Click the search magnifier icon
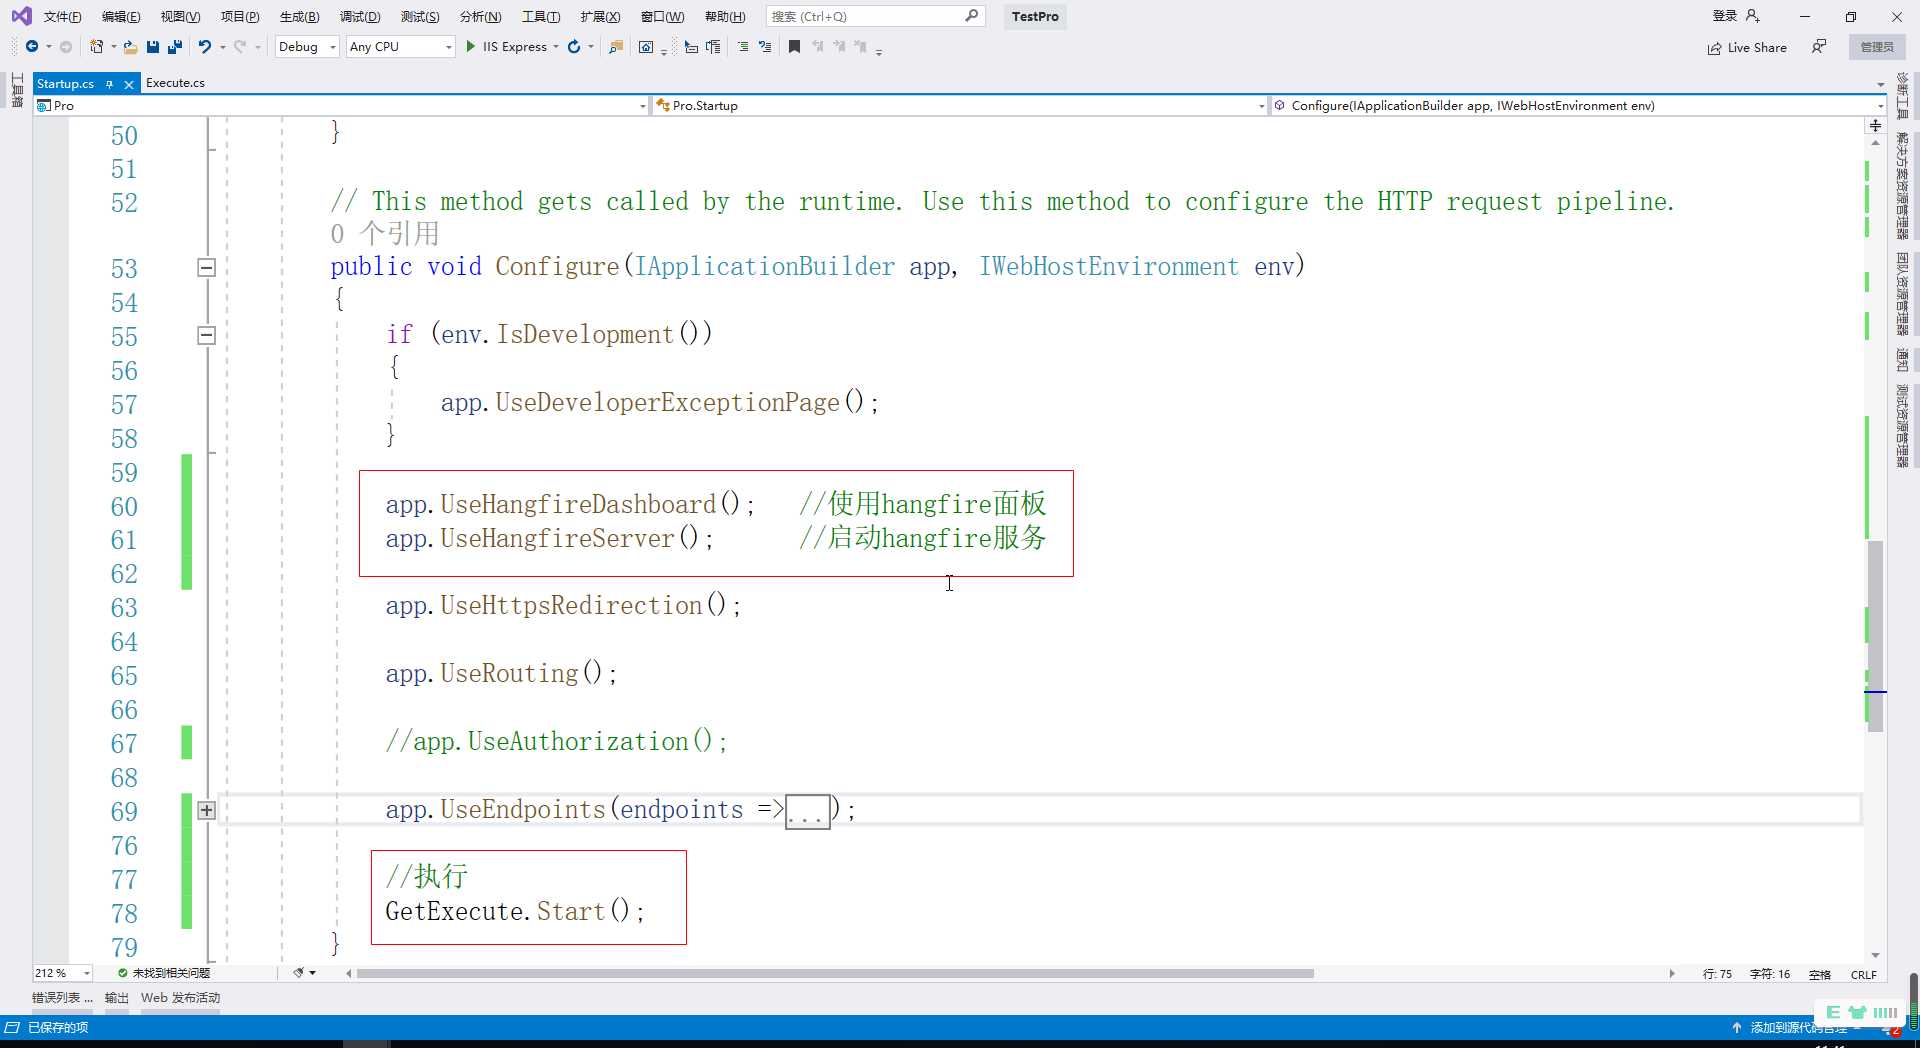Image resolution: width=1920 pixels, height=1048 pixels. pos(971,16)
